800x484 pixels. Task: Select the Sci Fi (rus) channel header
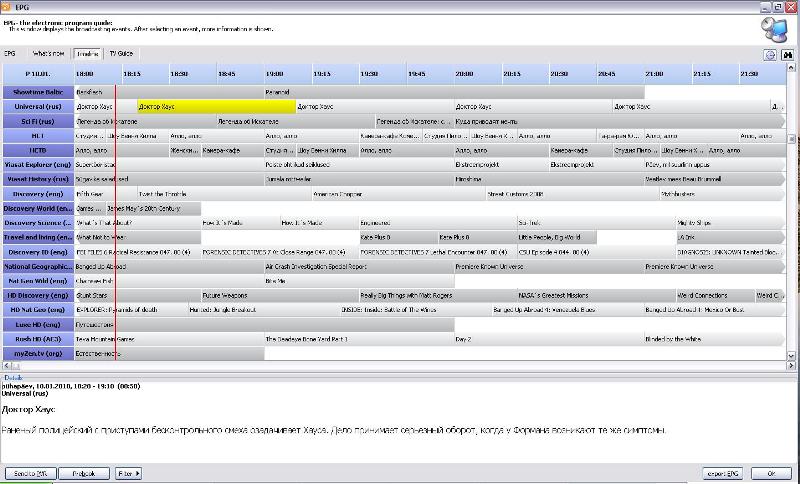(38, 121)
